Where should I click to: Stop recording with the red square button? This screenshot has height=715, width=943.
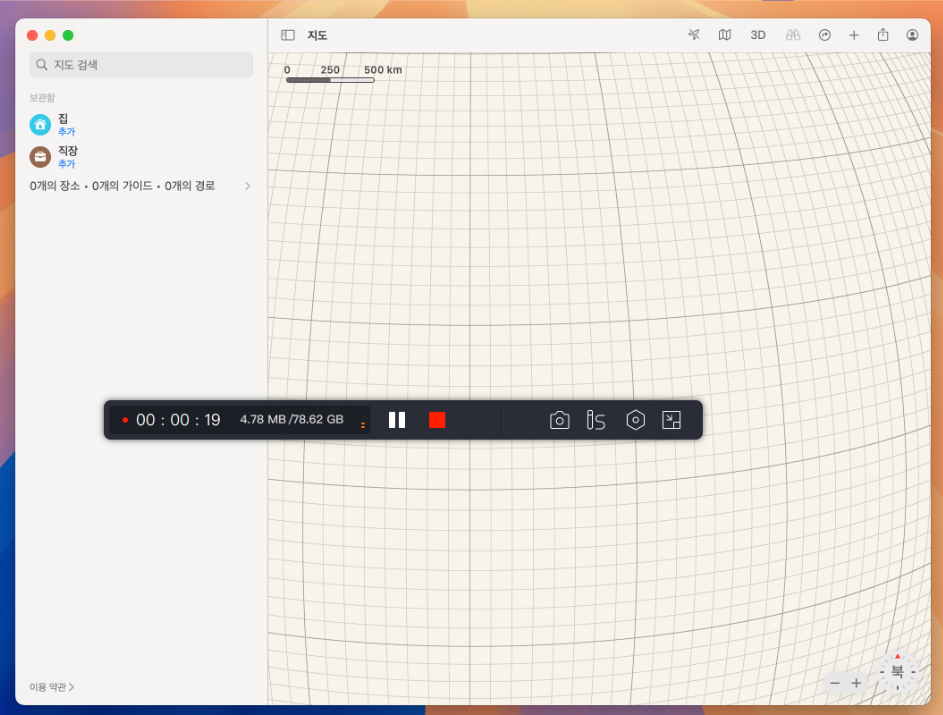(437, 420)
